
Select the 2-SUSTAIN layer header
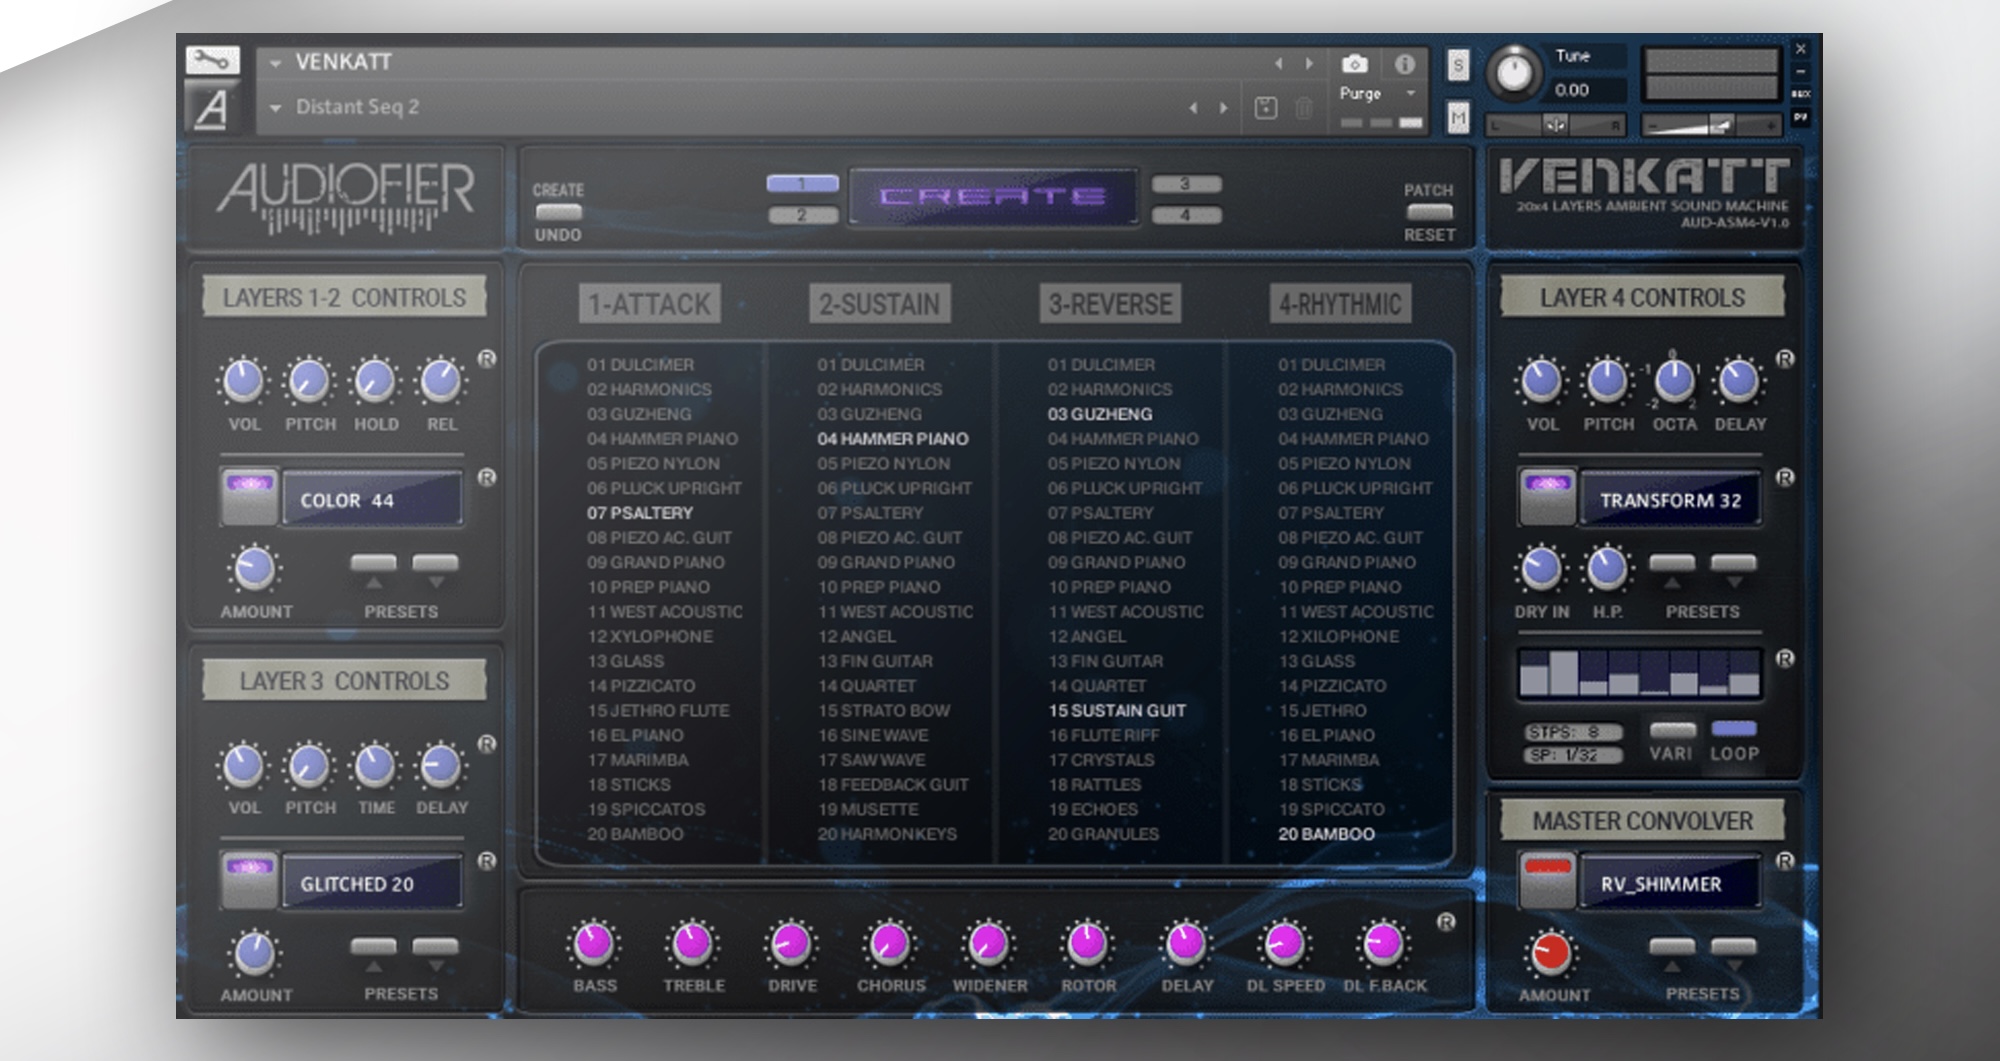[879, 304]
